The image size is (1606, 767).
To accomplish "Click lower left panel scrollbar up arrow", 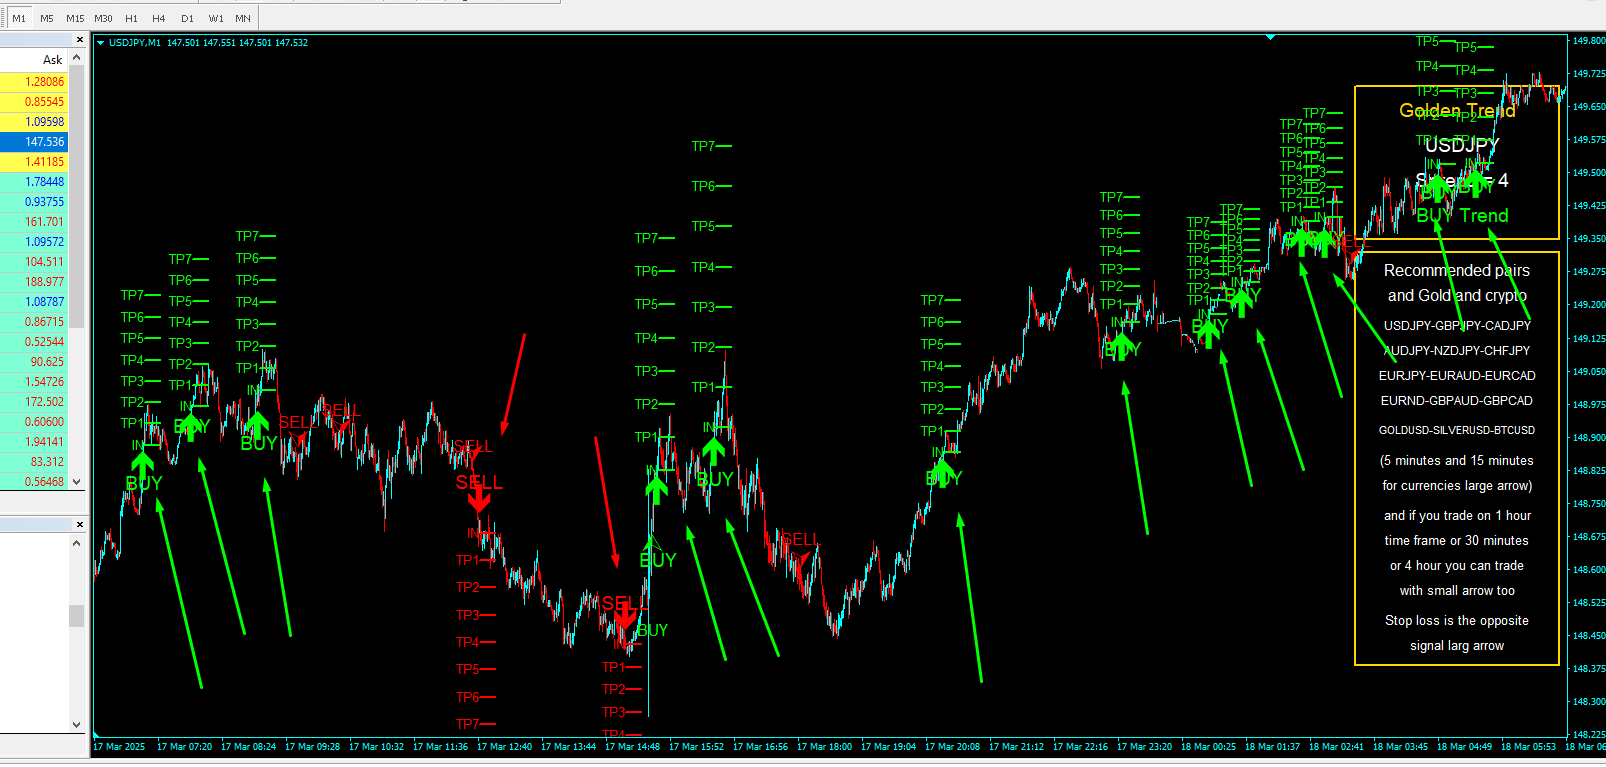I will point(76,543).
